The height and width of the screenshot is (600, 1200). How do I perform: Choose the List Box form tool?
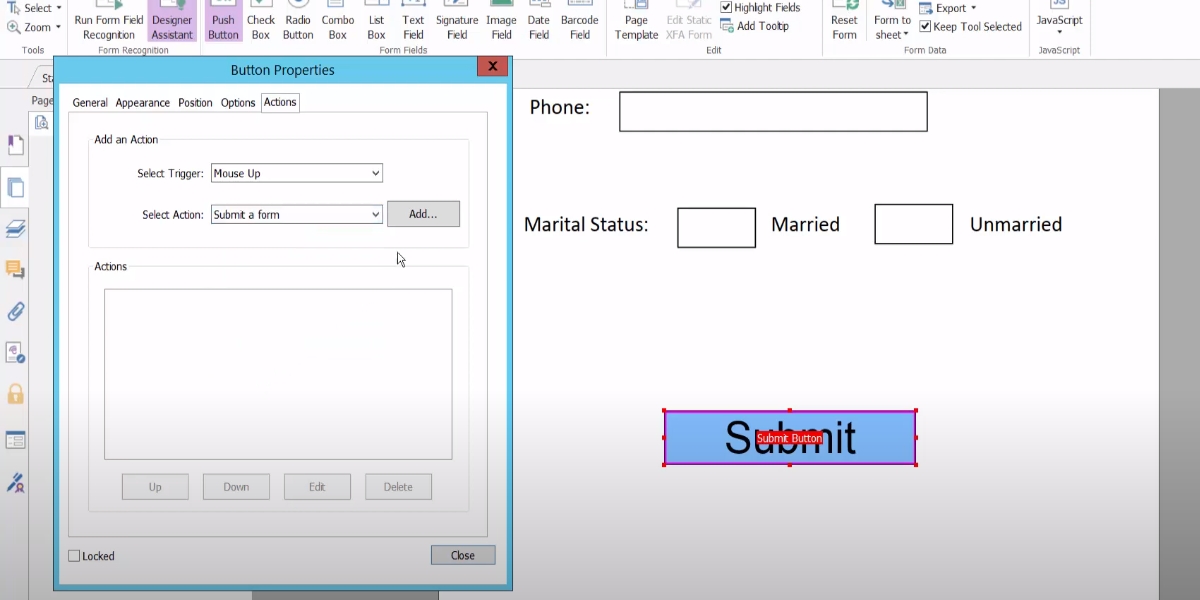(376, 21)
